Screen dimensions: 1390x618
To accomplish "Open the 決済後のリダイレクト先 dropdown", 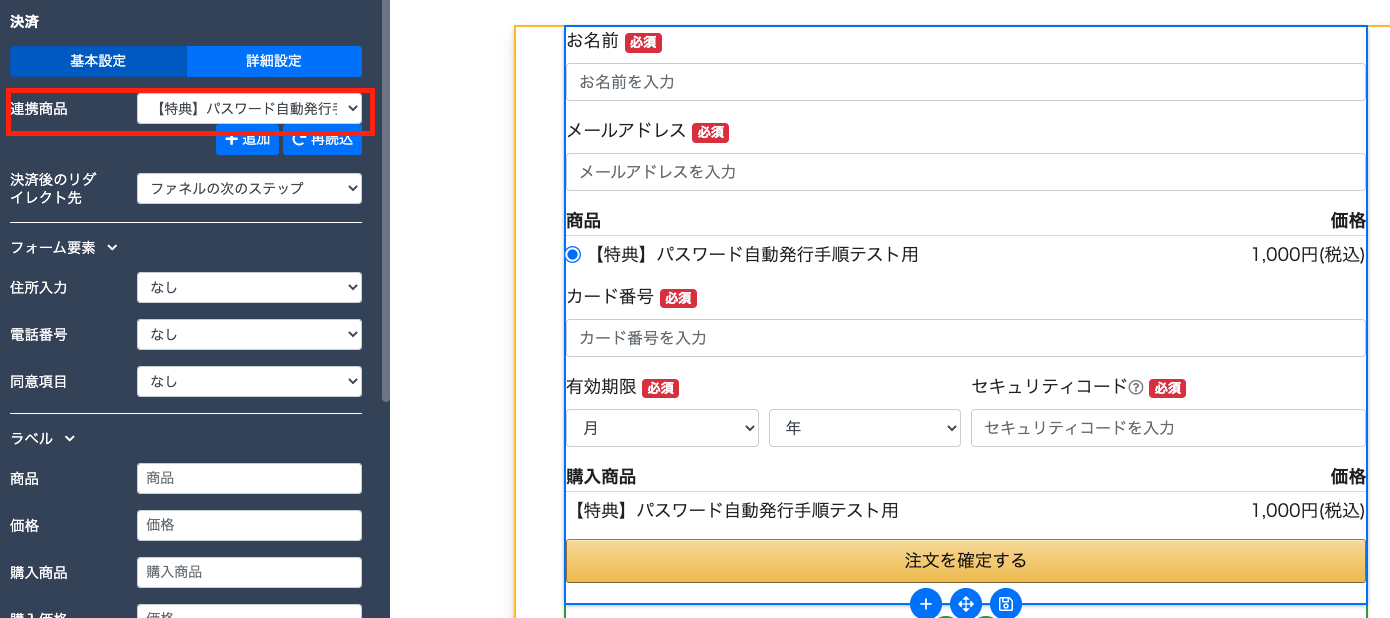I will (249, 188).
